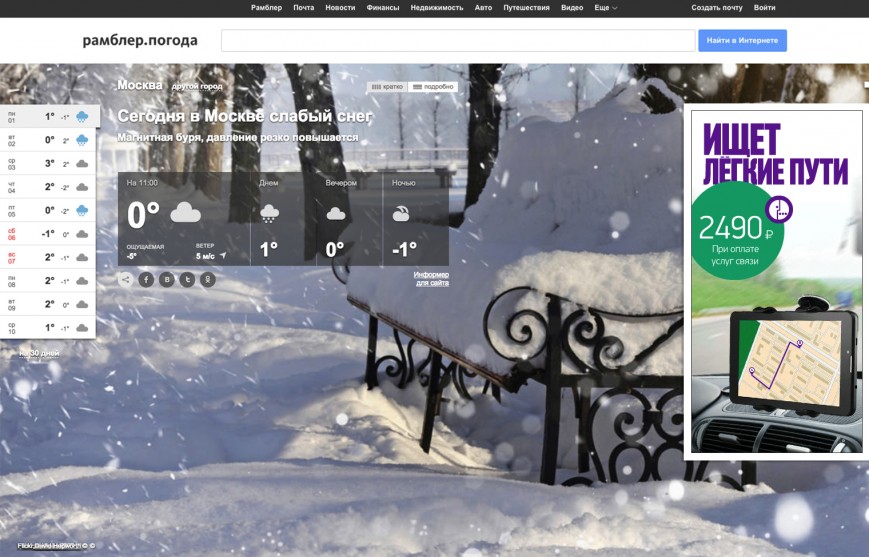
Task: Click the Найти в Интернете button
Action: (x=742, y=40)
